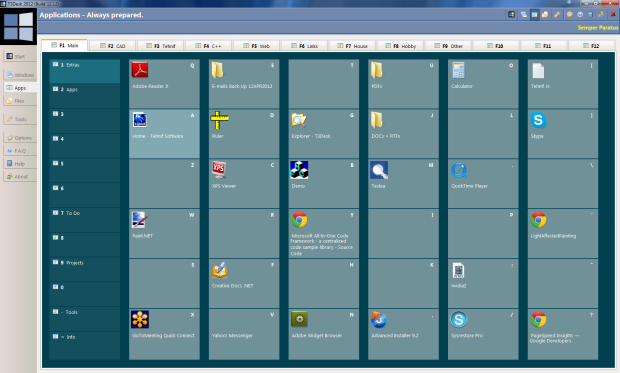
Task: Open the F.A.Q. from the sidebar
Action: point(20,151)
